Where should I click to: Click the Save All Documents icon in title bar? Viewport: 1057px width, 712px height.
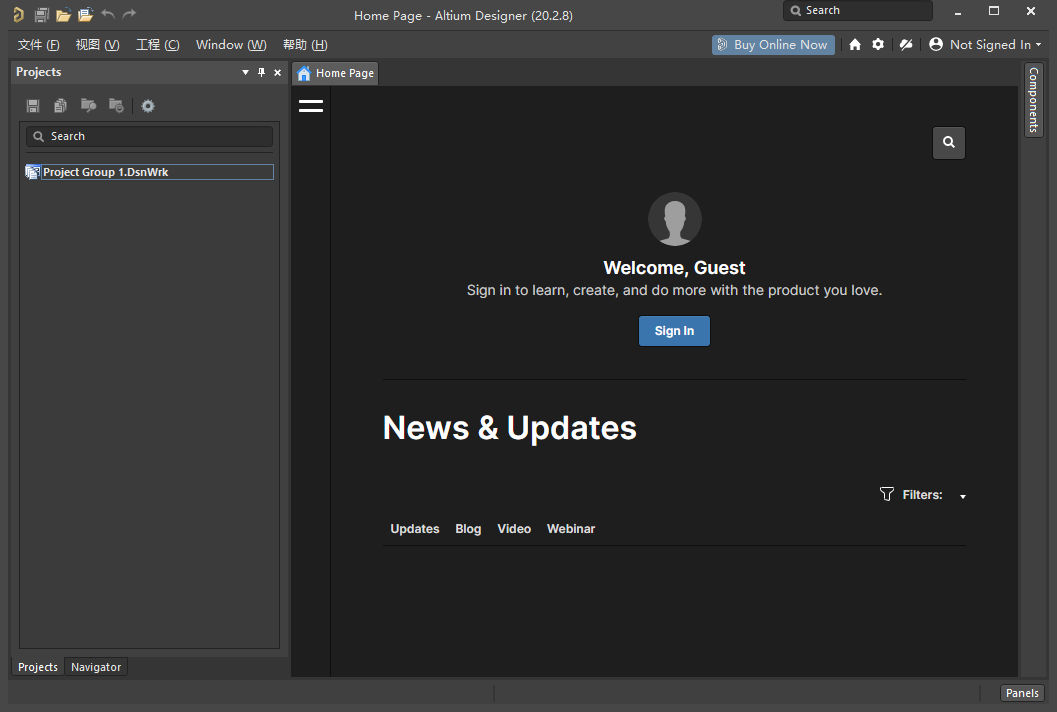pyautogui.click(x=41, y=15)
